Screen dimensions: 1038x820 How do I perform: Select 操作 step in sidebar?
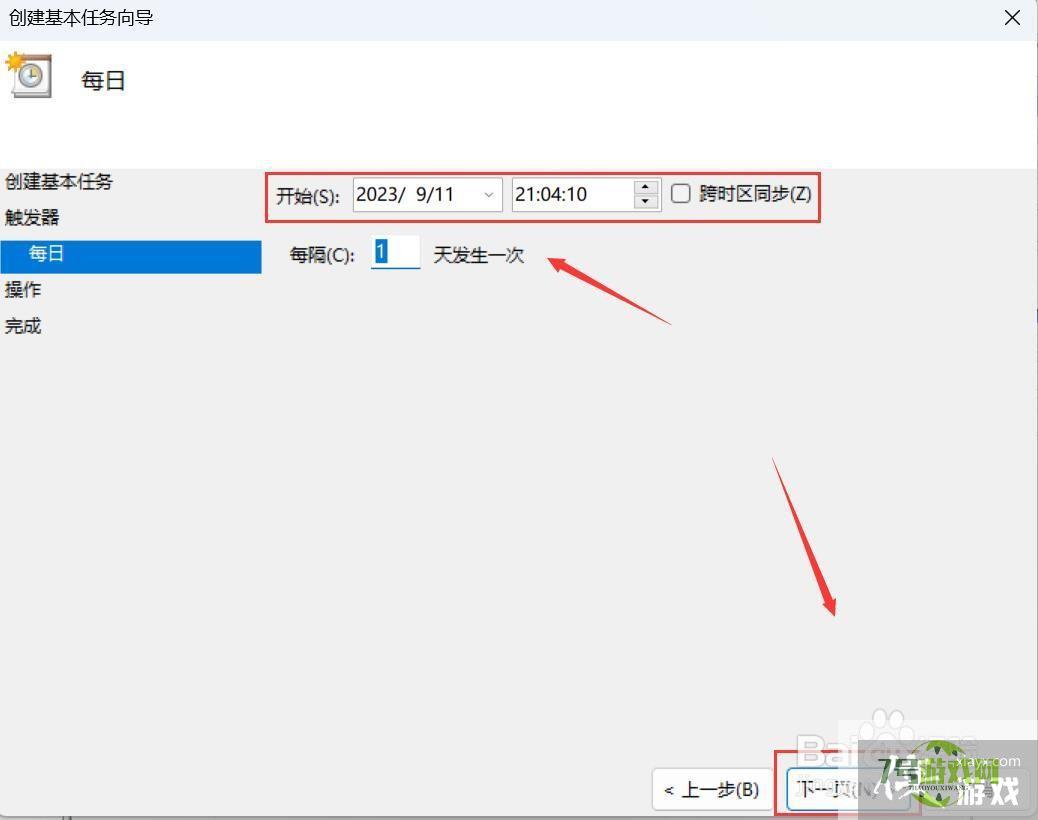[23, 289]
